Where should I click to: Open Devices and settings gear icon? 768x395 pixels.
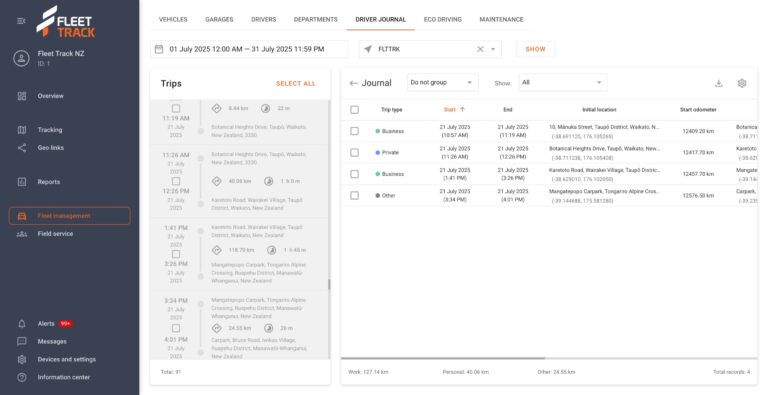22,359
